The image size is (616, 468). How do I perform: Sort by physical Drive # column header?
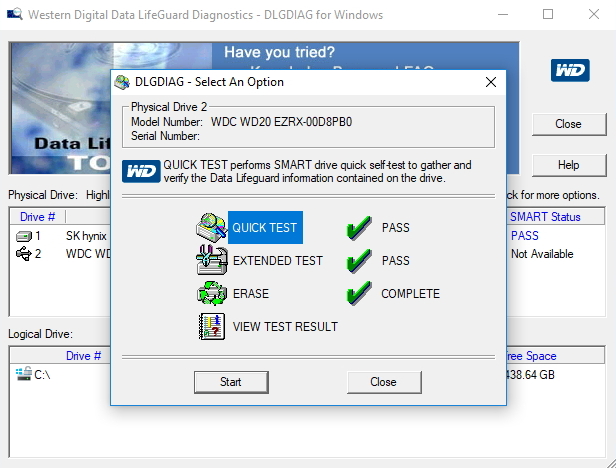pyautogui.click(x=38, y=217)
